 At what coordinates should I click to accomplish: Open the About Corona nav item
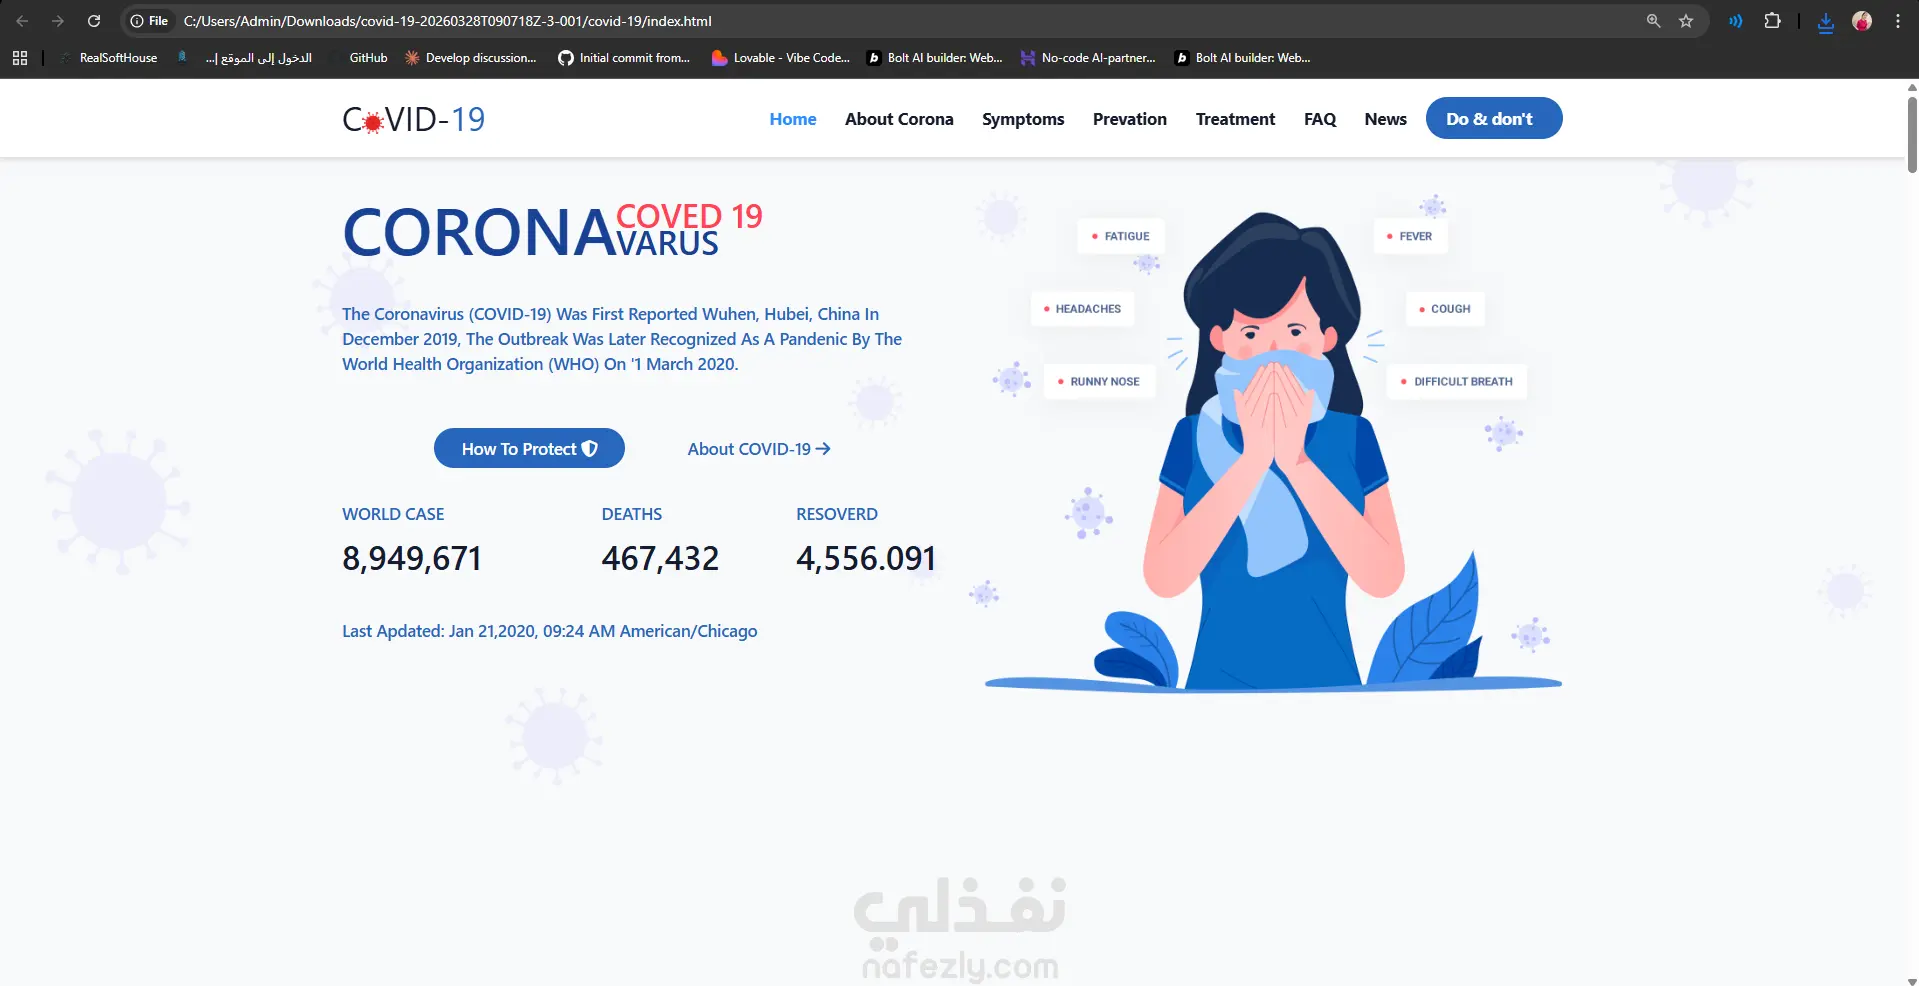[x=899, y=119]
